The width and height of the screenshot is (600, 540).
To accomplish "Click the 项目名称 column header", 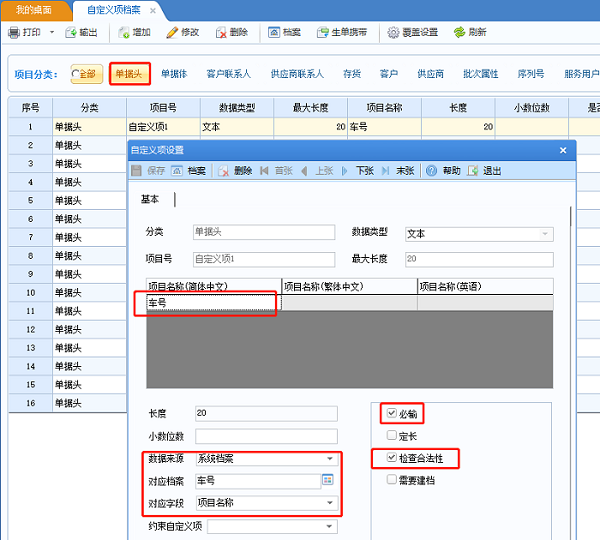I will click(384, 108).
